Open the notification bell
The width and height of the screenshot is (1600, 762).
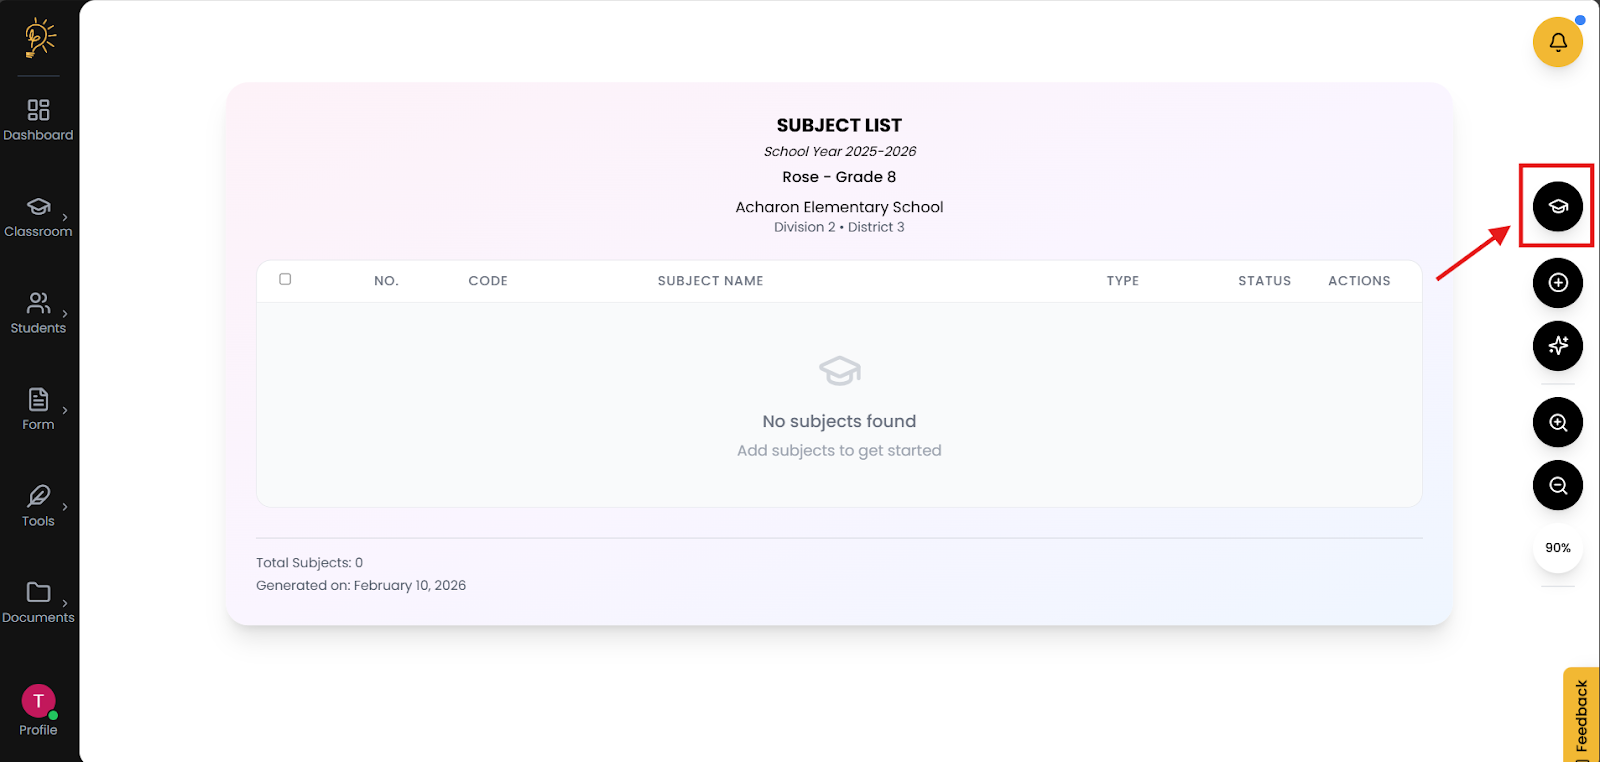(x=1557, y=42)
